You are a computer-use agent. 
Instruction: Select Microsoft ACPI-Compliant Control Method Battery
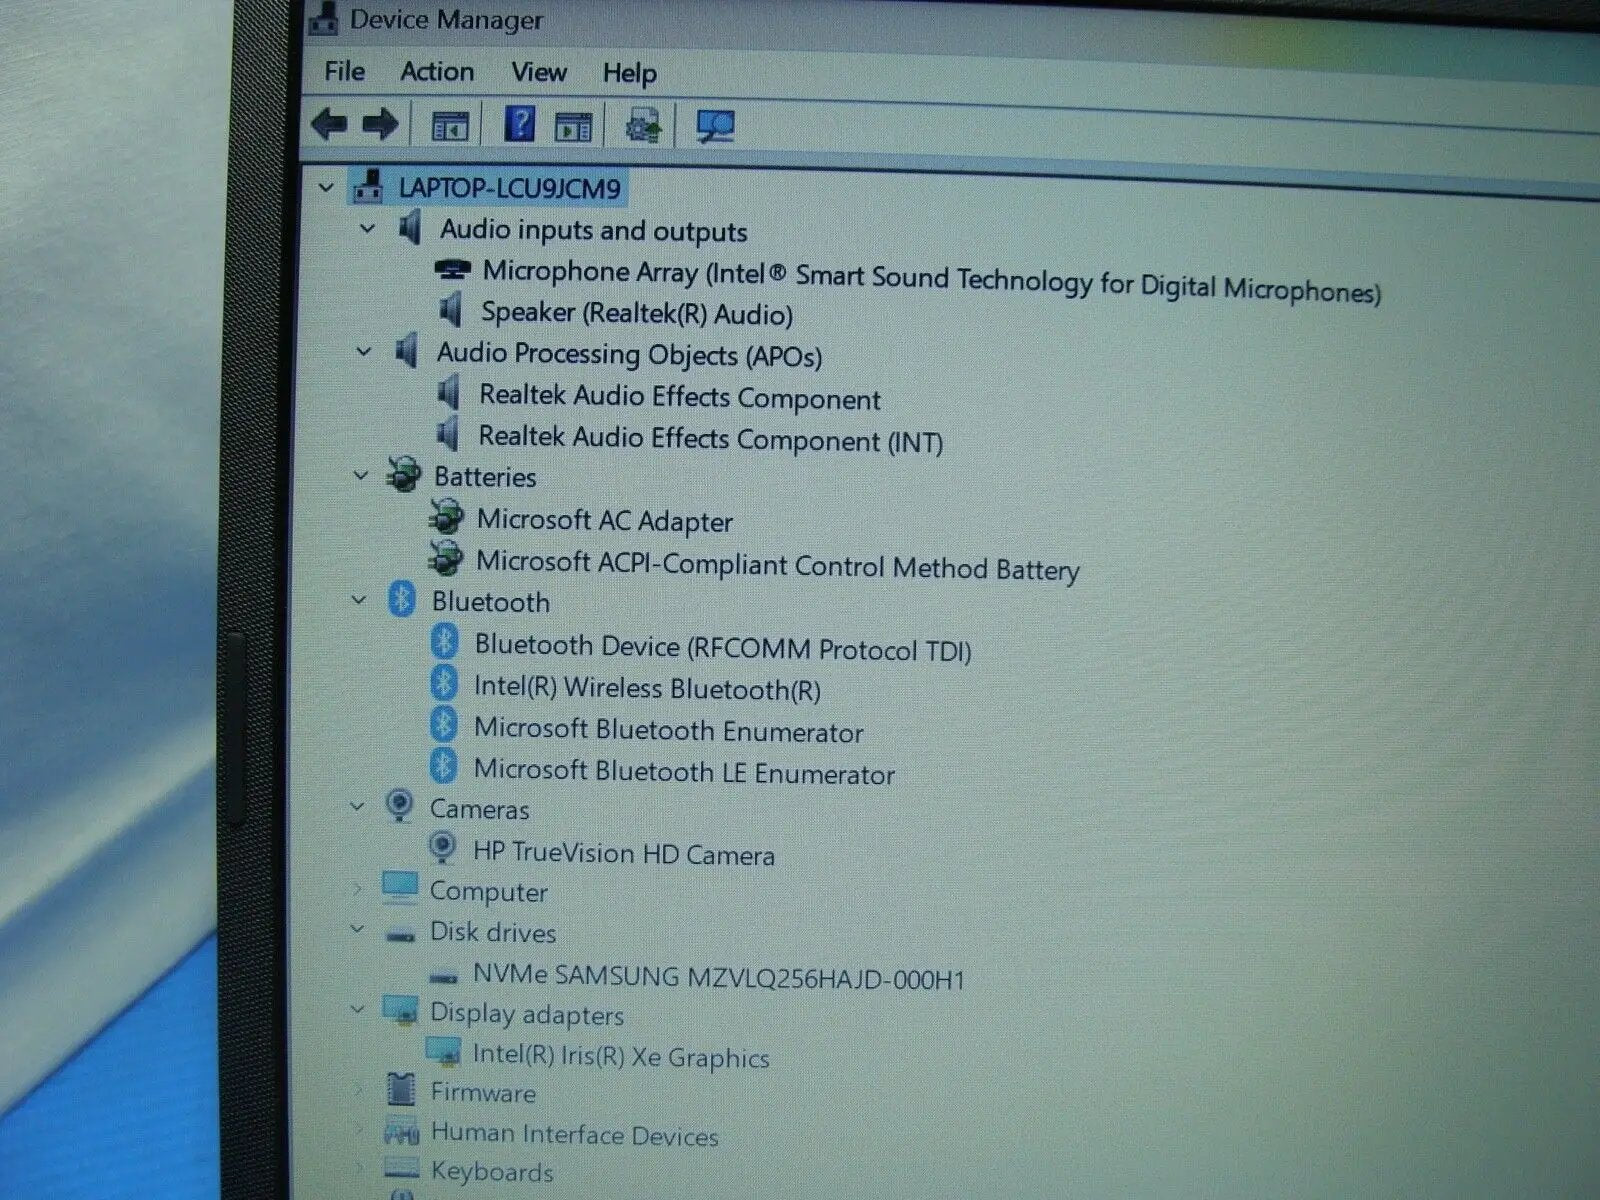pos(778,565)
